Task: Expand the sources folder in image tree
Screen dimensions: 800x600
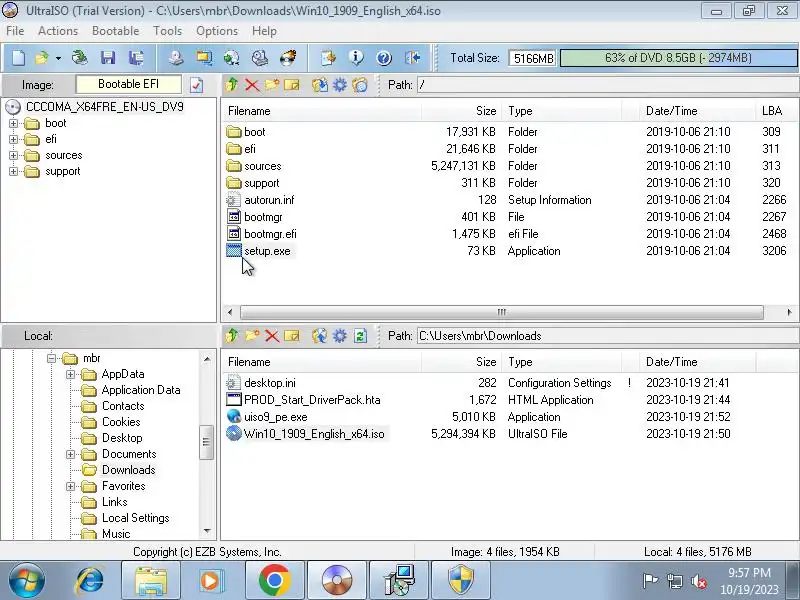Action: coord(14,156)
